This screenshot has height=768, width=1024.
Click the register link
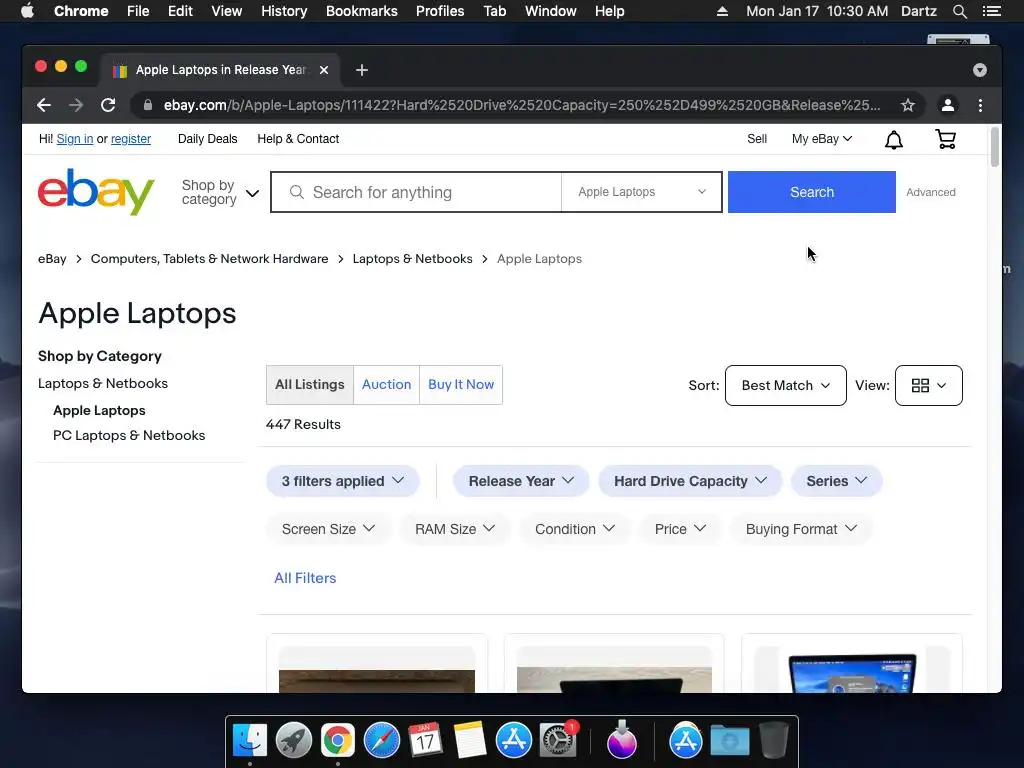point(131,139)
